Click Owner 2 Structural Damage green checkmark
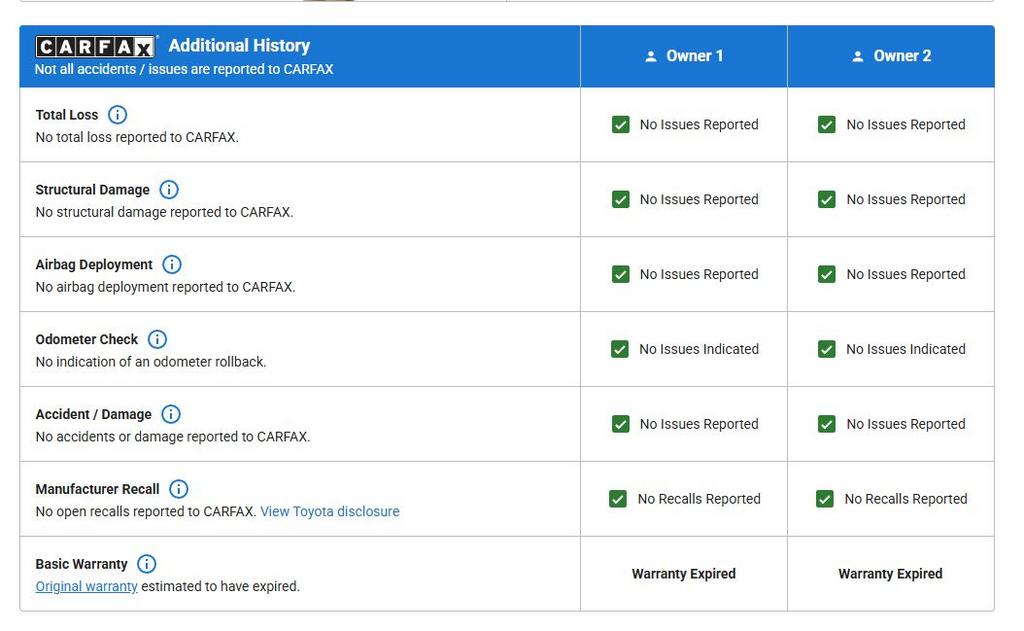The height and width of the screenshot is (631, 1024). [827, 200]
